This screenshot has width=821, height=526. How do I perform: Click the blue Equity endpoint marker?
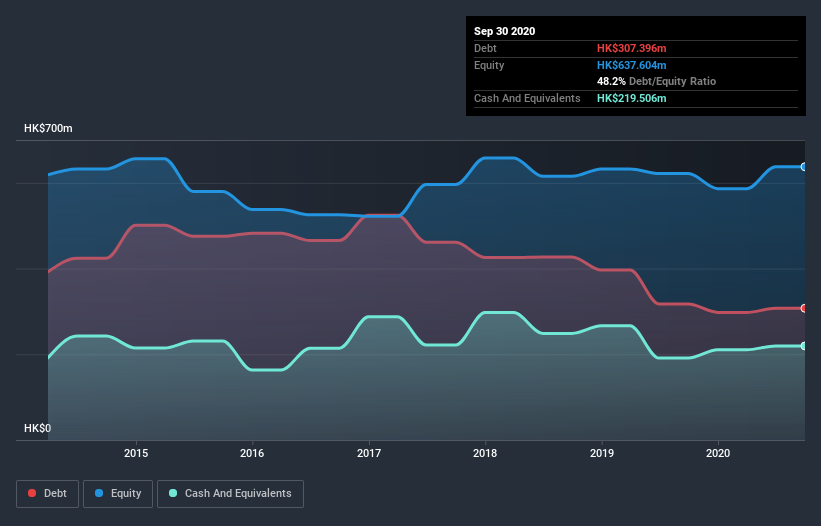tap(804, 167)
